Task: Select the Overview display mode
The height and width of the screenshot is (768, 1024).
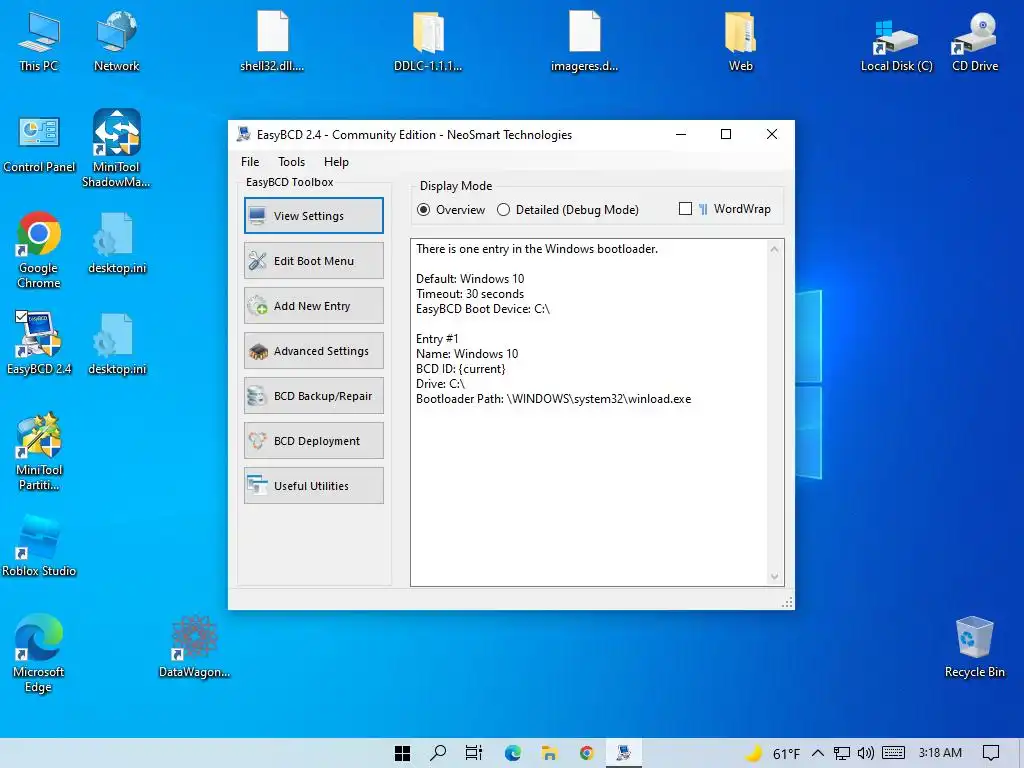Action: [x=451, y=210]
